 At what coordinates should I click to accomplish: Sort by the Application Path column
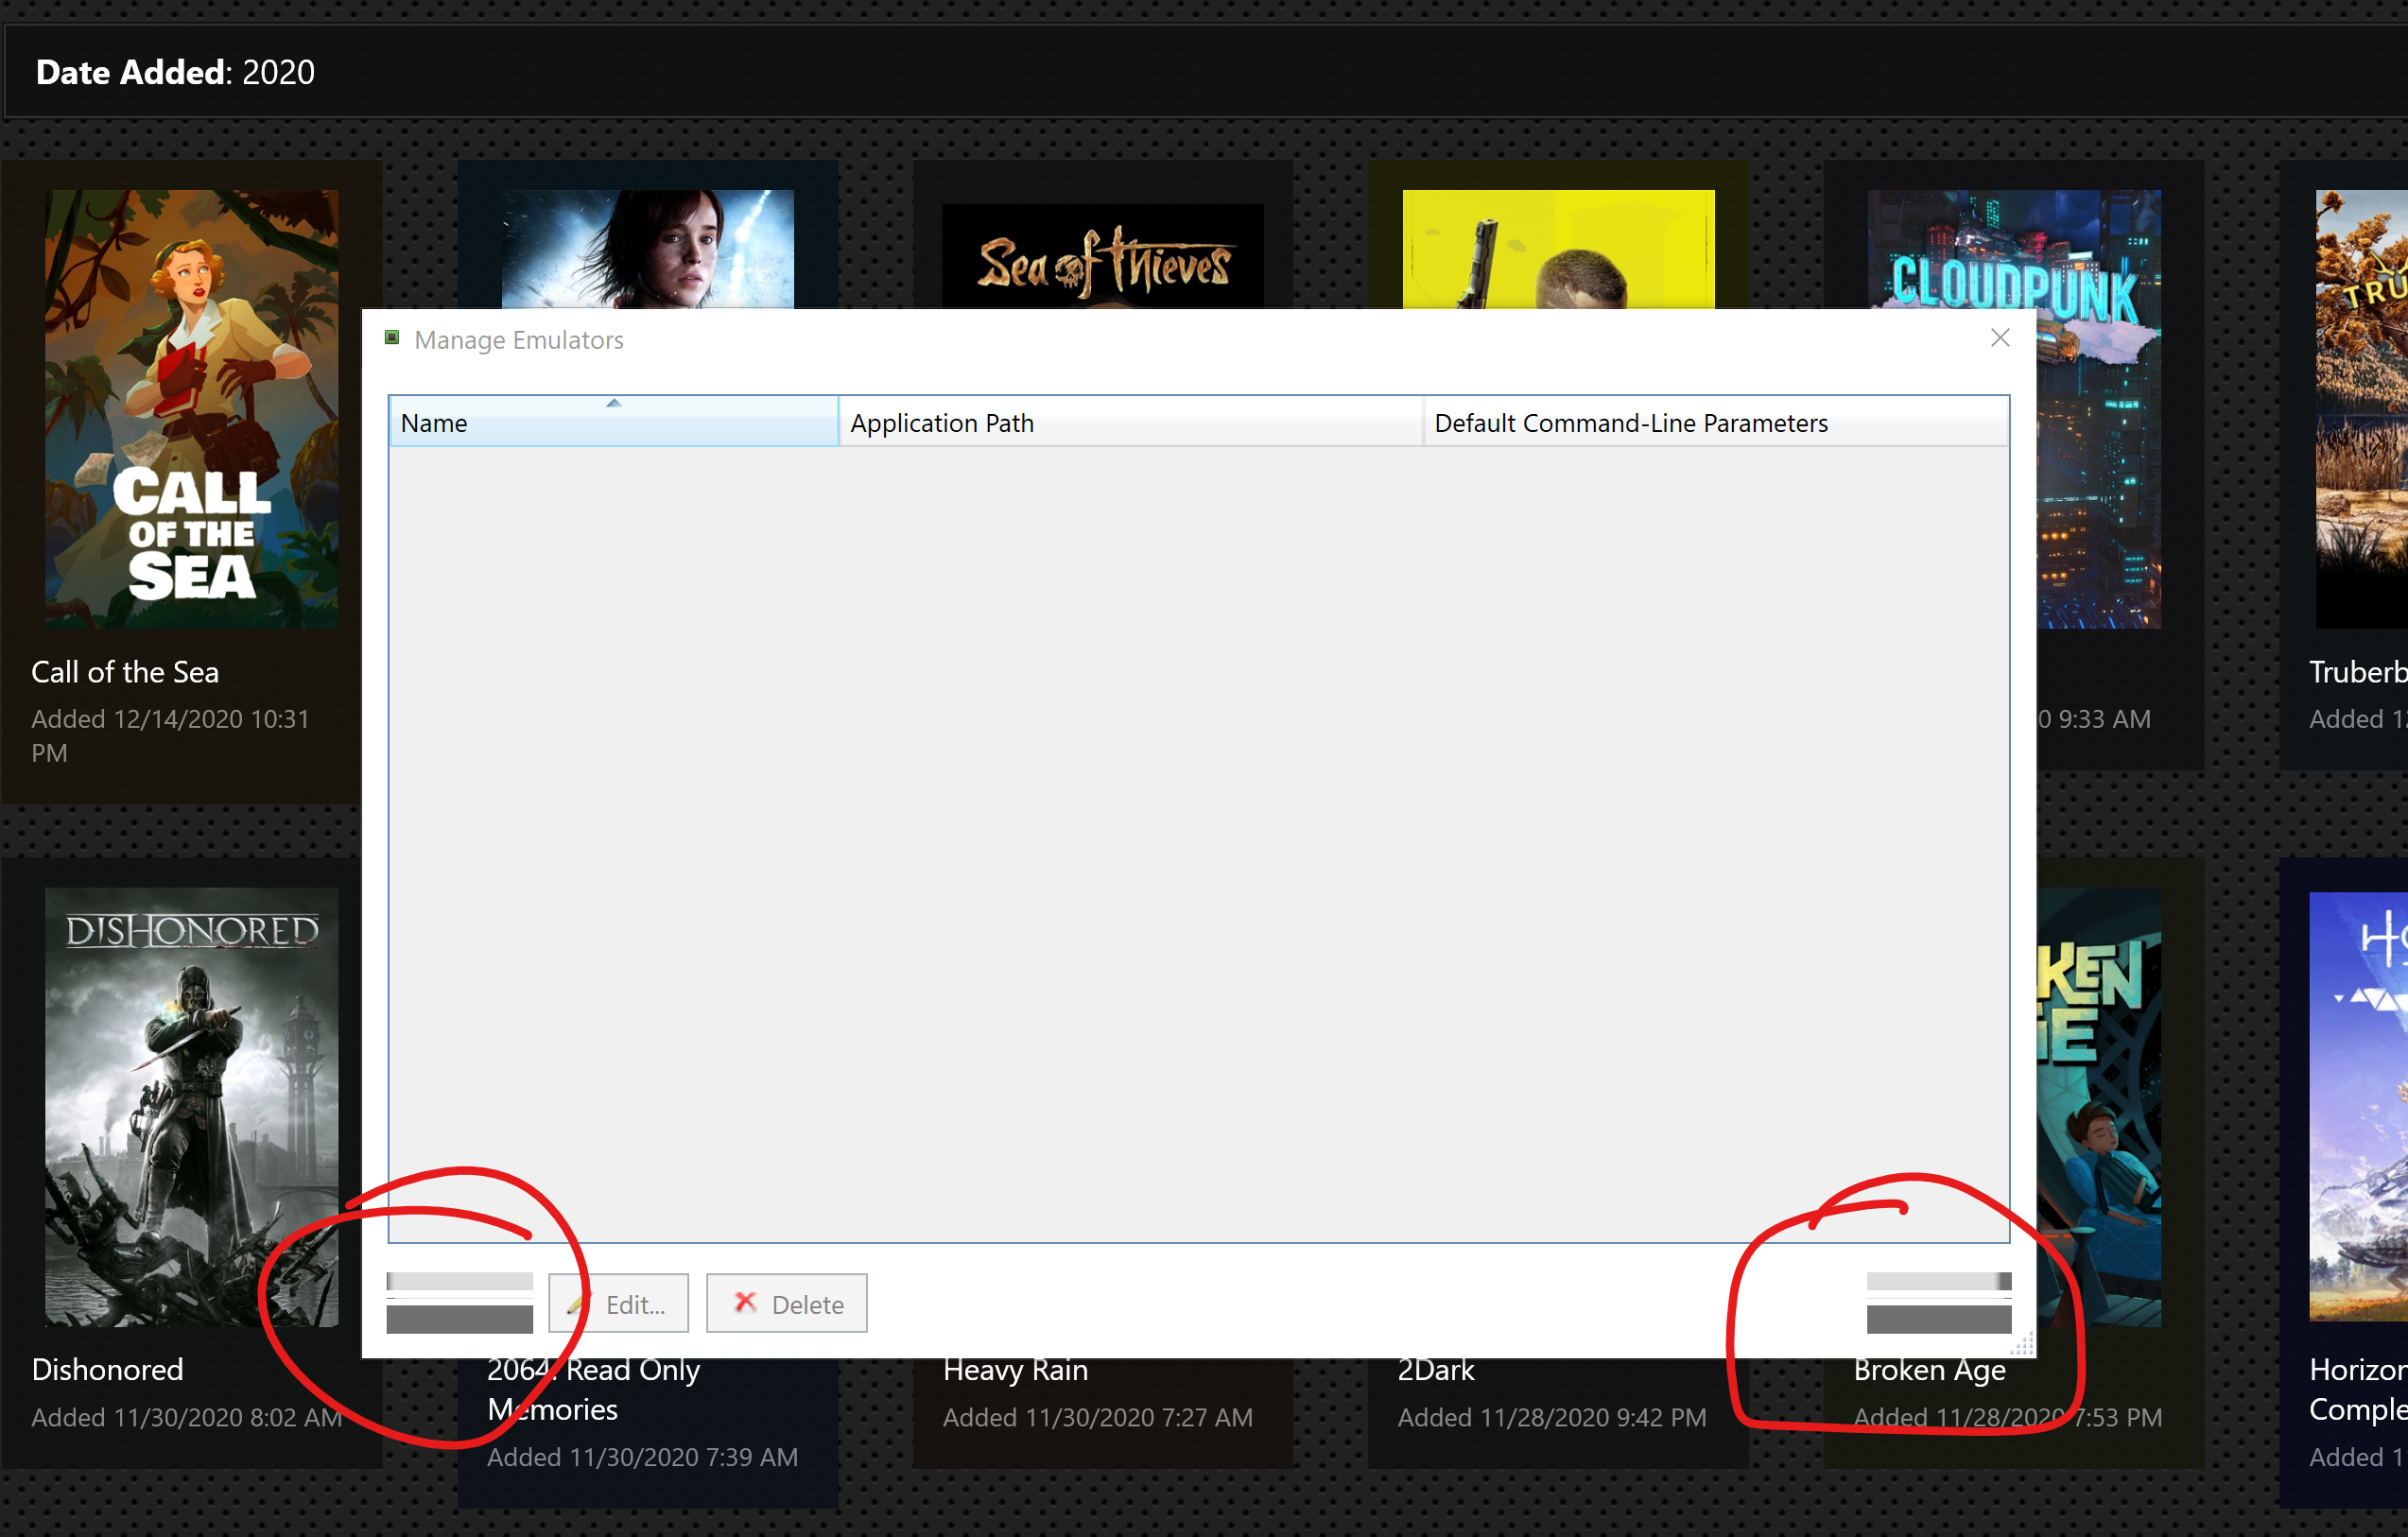click(x=1130, y=422)
